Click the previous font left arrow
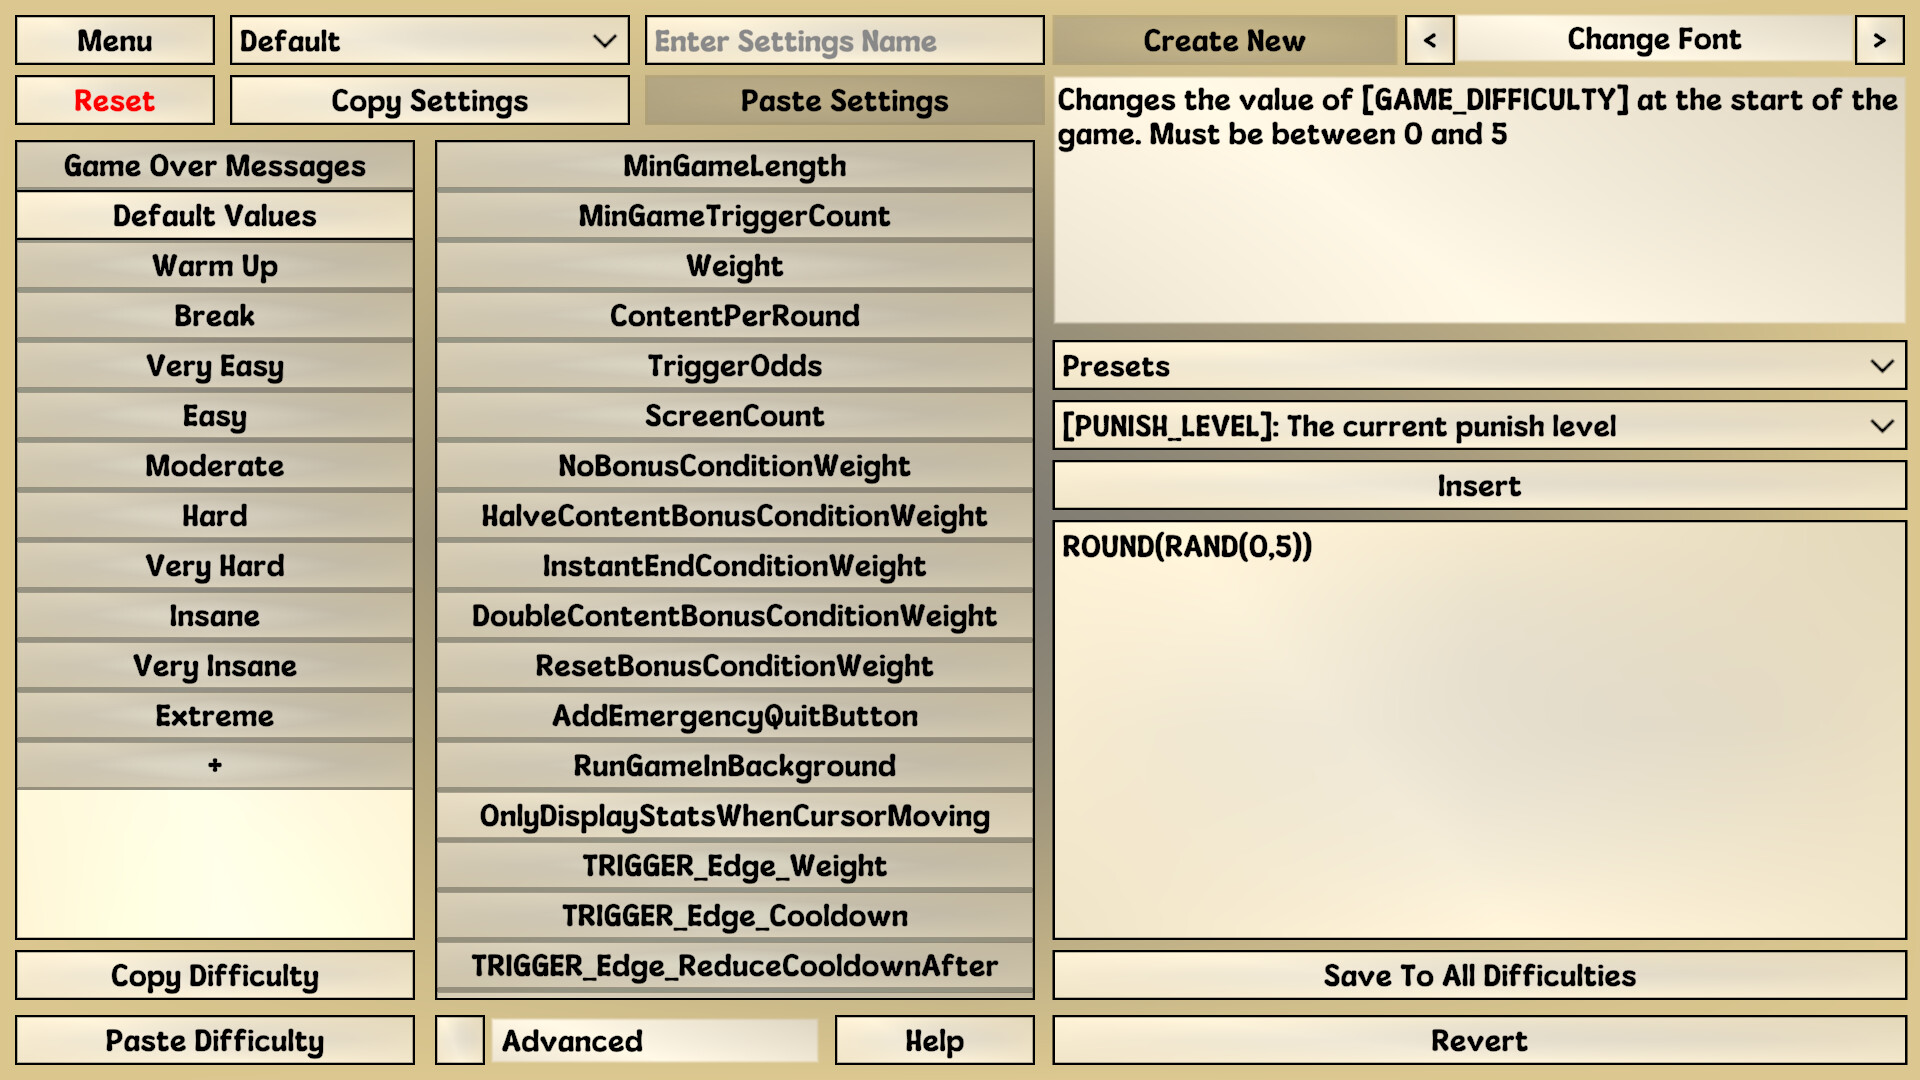This screenshot has width=1920, height=1080. (x=1430, y=40)
